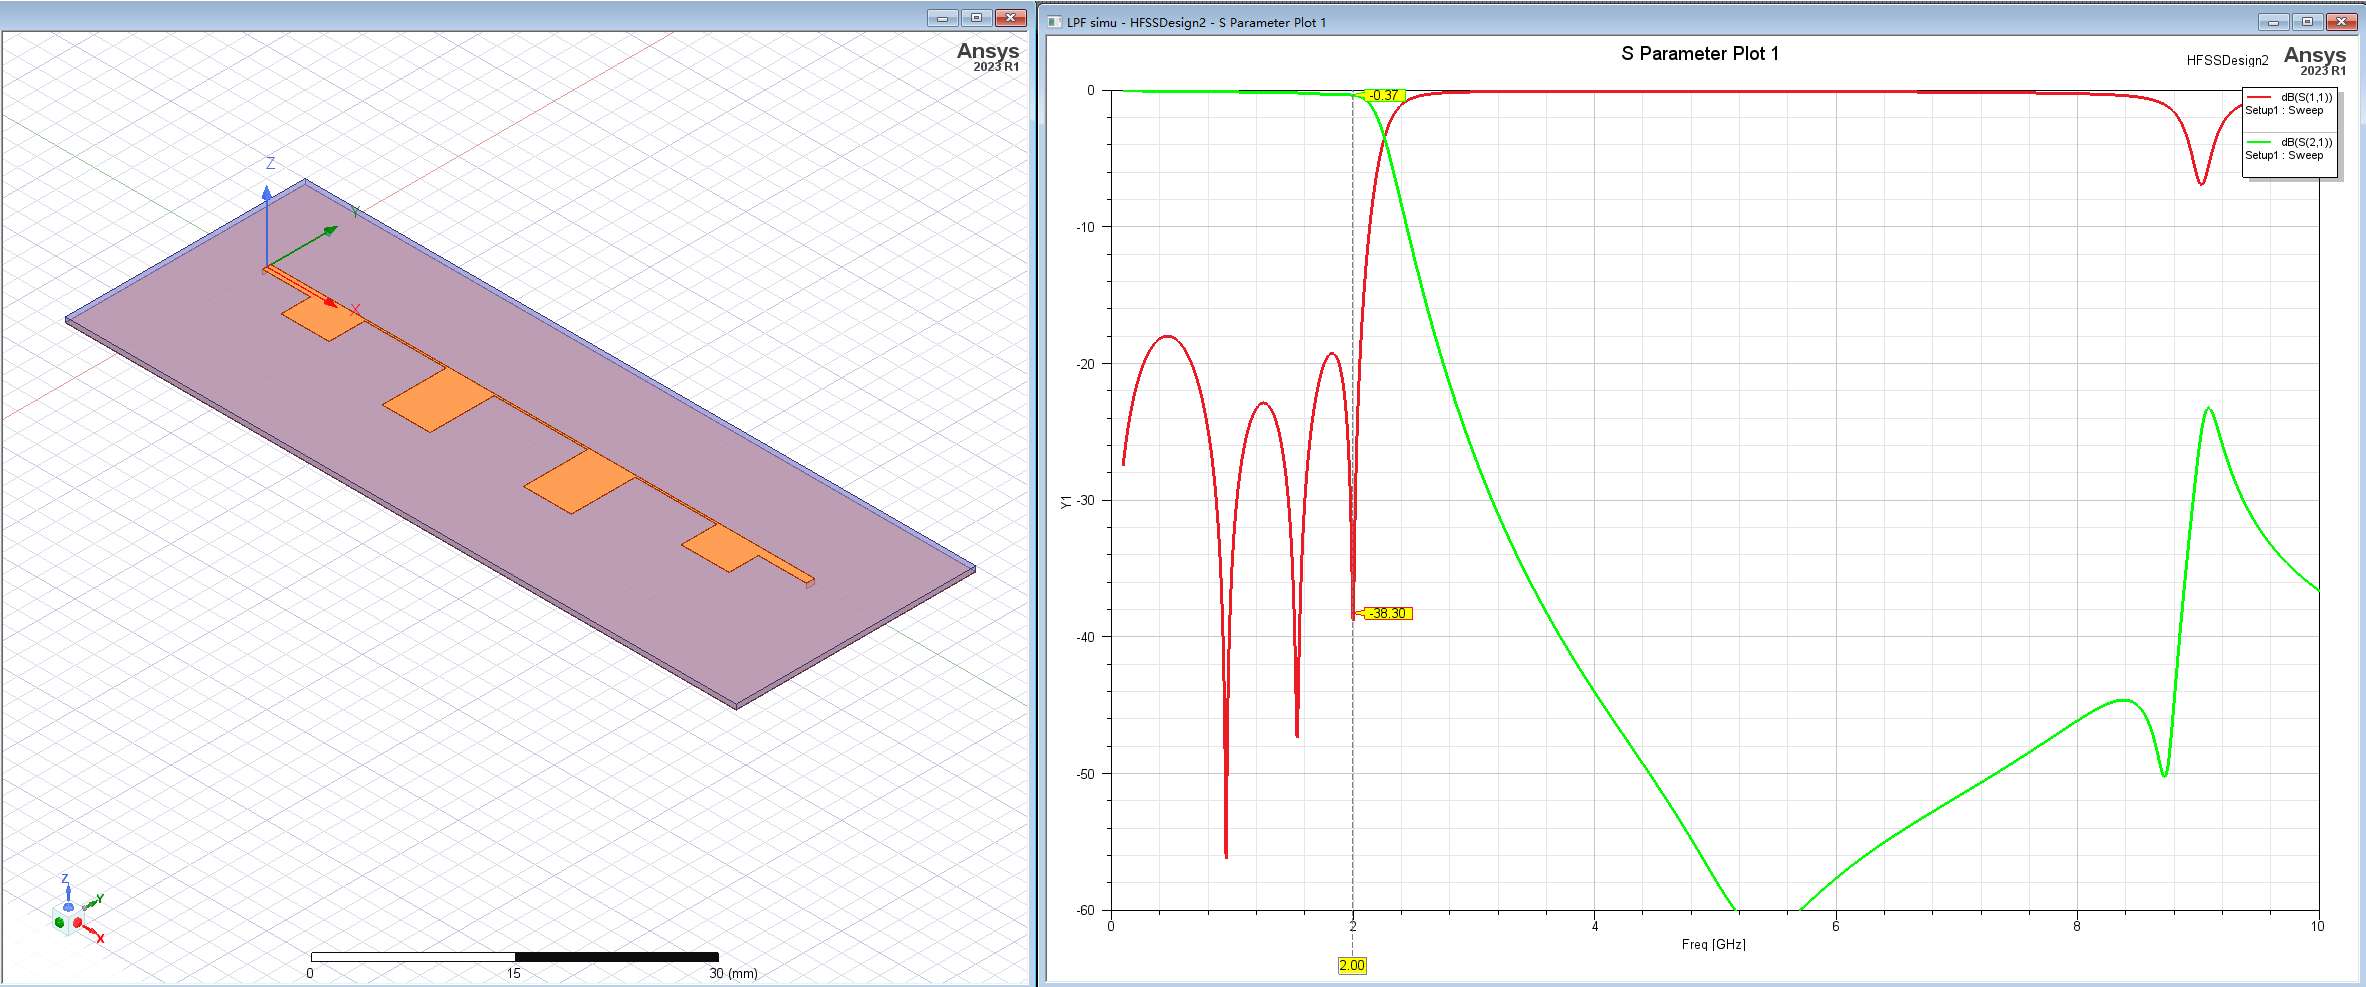Click the plot window's title bar icon
Screen dimensions: 2366x987
coord(1054,22)
